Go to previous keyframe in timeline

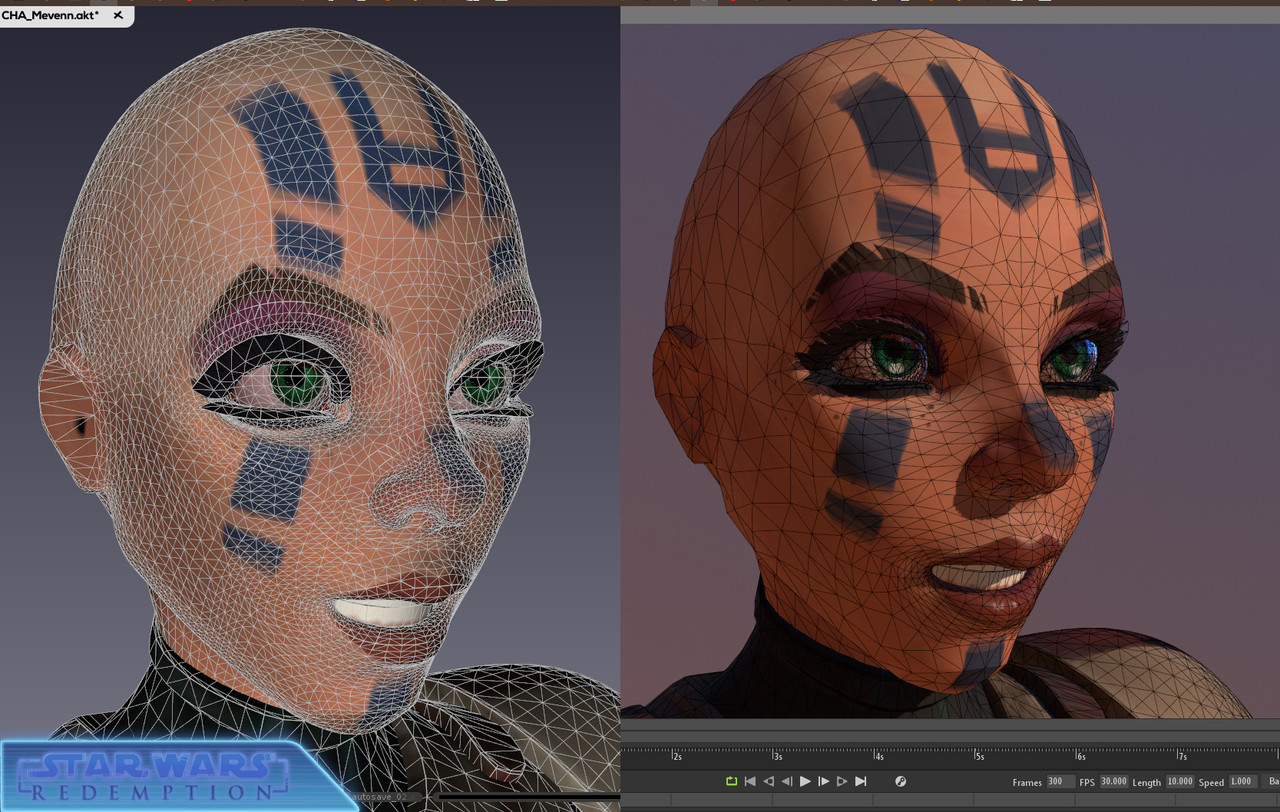768,781
